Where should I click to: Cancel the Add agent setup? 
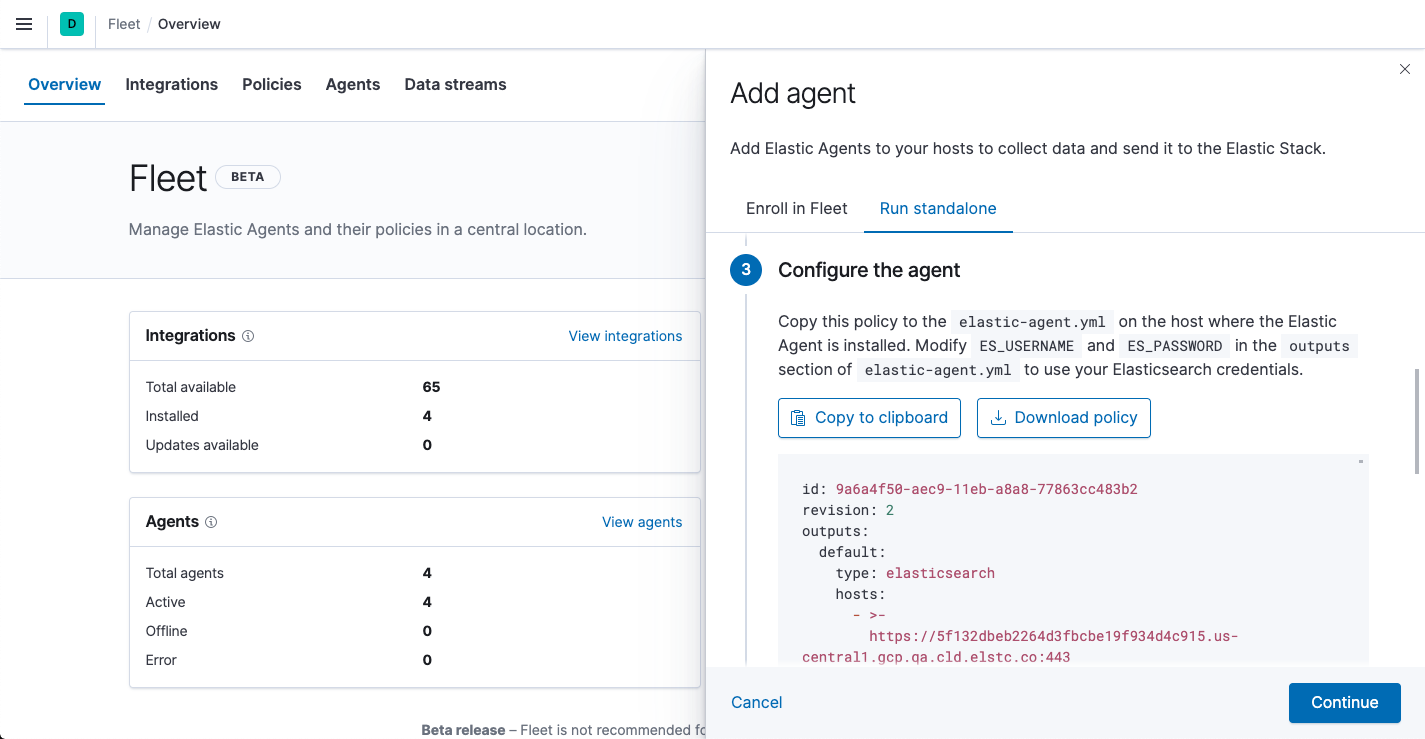[x=756, y=702]
